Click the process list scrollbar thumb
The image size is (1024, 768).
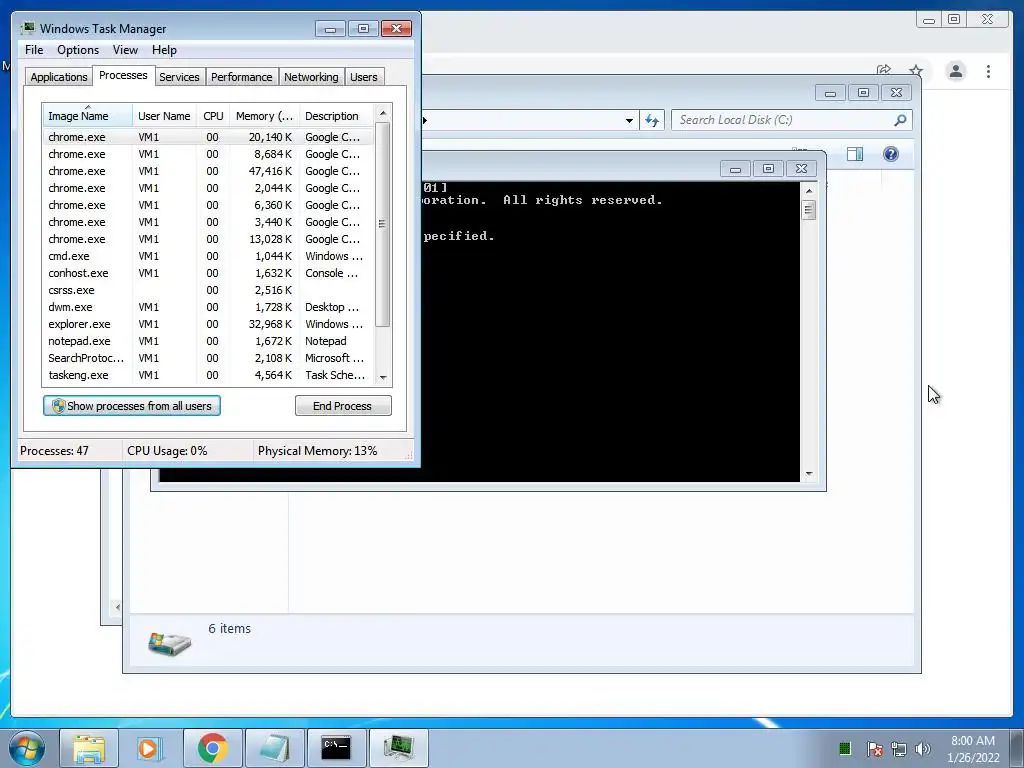tap(383, 224)
